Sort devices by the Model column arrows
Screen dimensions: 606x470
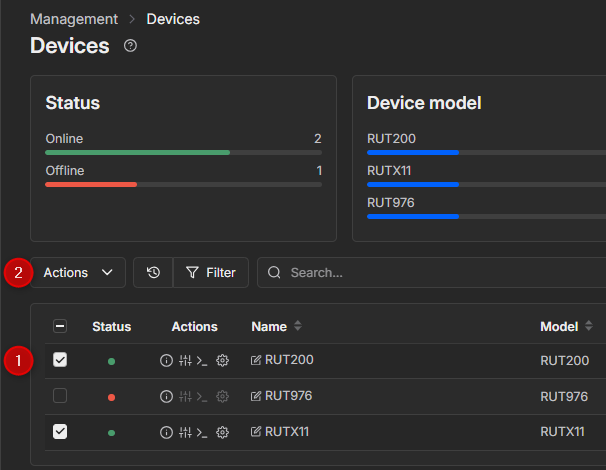(x=585, y=327)
